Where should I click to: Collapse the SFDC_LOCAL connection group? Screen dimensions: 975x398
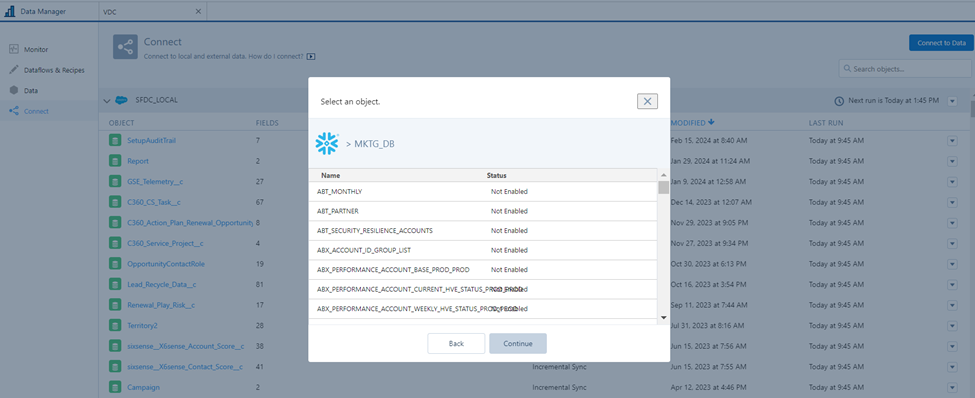[x=106, y=100]
